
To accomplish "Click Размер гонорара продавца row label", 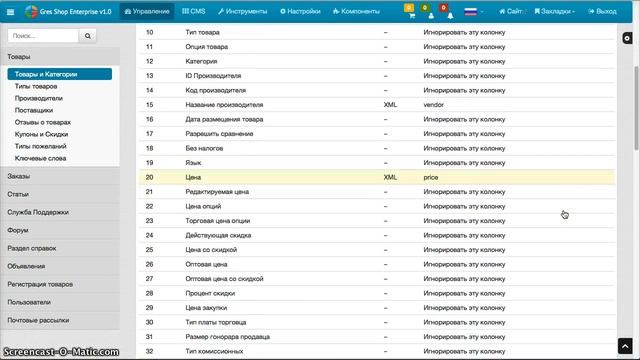I will pos(227,337).
